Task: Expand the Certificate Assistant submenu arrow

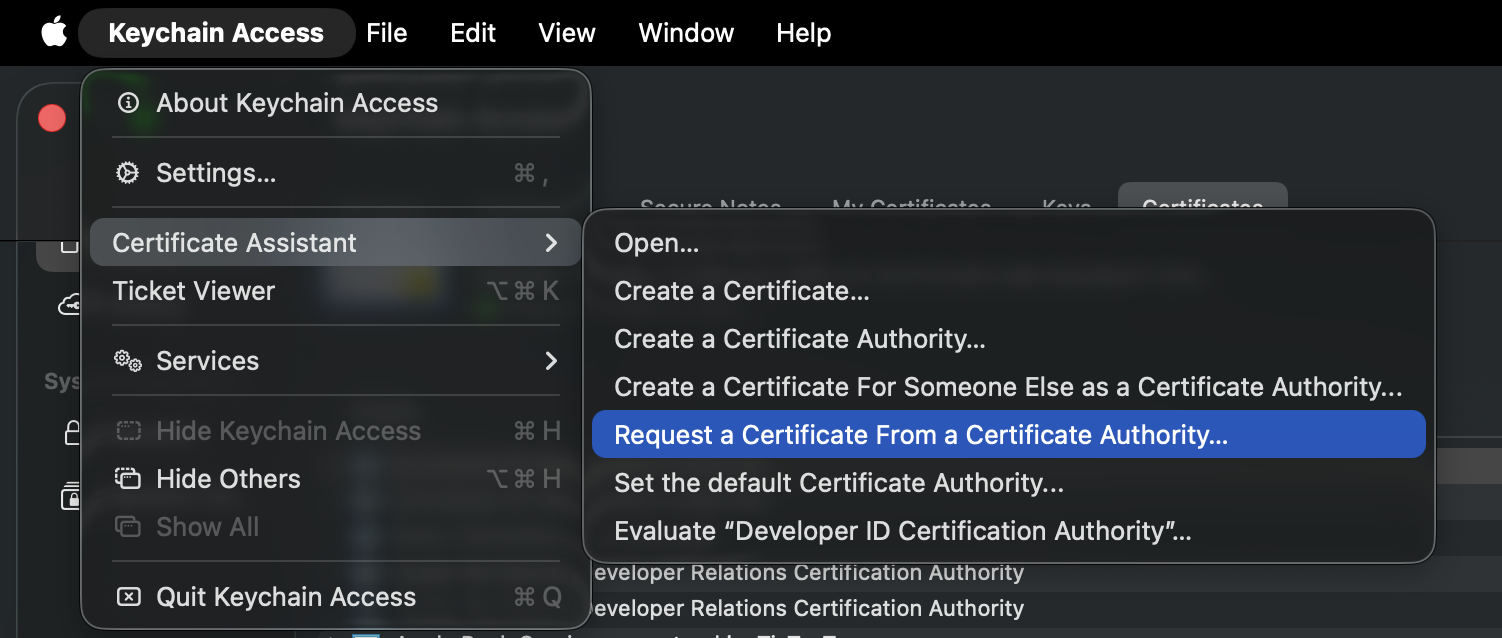Action: tap(552, 242)
